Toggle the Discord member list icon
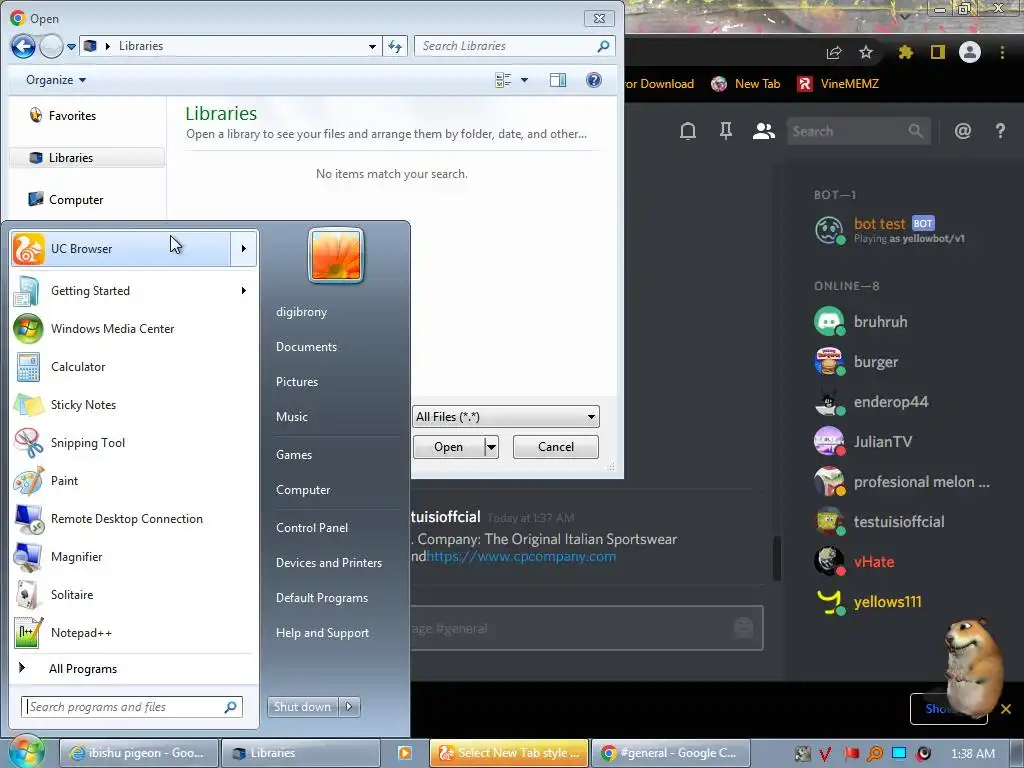 point(763,131)
